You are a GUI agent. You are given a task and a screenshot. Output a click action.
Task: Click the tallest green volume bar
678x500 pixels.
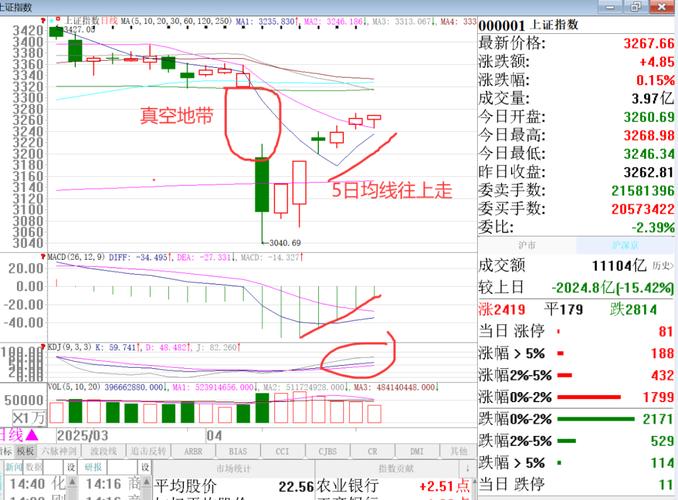(x=262, y=407)
